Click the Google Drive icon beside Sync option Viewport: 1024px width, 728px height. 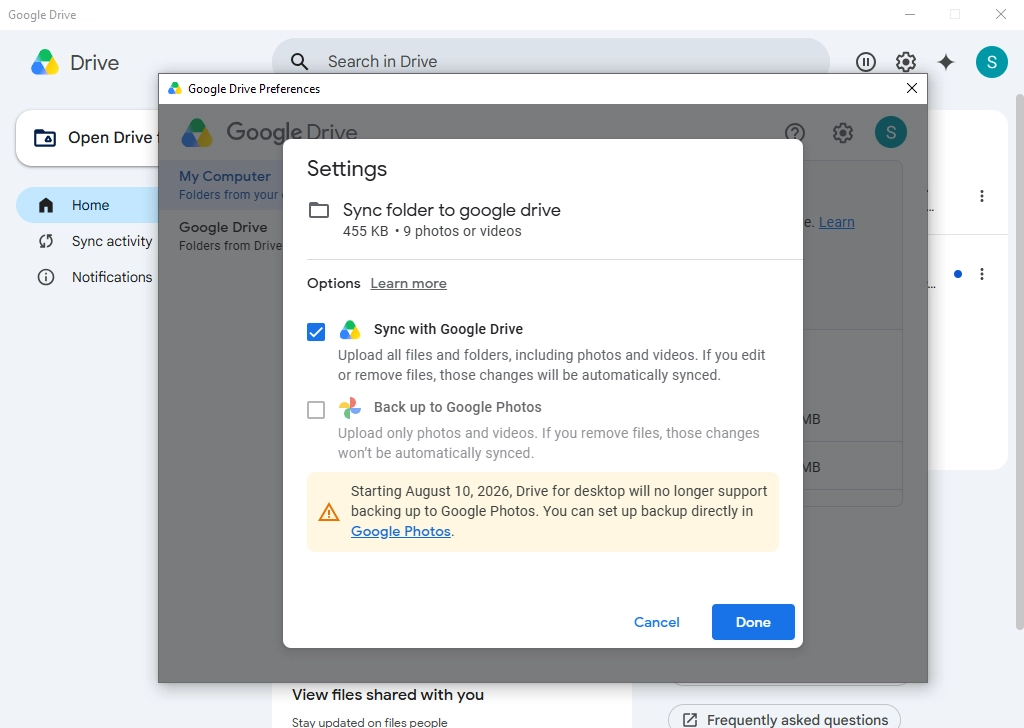(x=350, y=330)
